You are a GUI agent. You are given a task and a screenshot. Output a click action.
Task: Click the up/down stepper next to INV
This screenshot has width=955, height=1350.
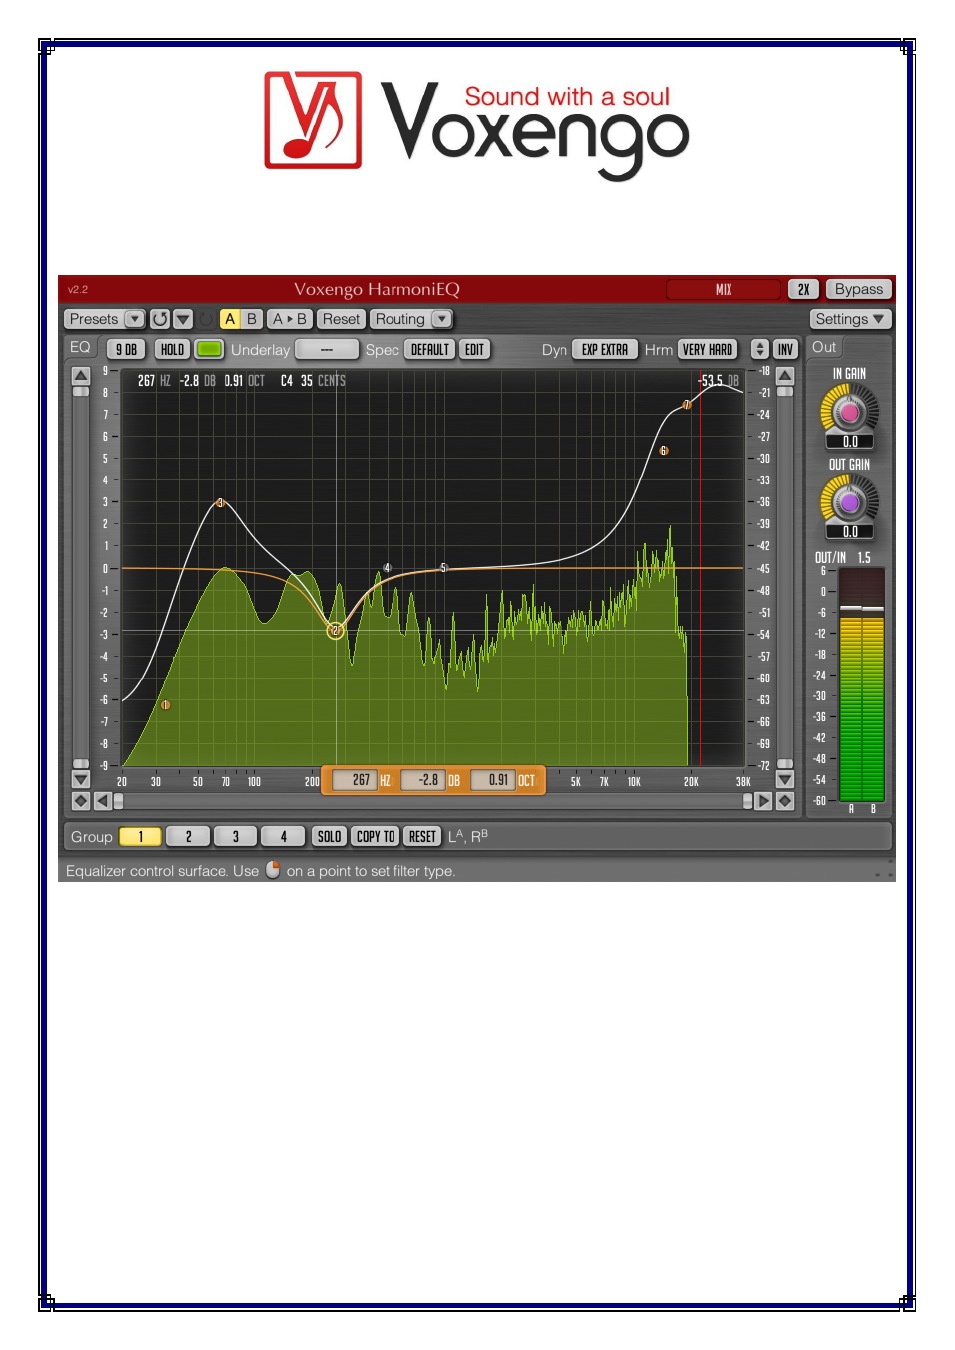click(760, 350)
